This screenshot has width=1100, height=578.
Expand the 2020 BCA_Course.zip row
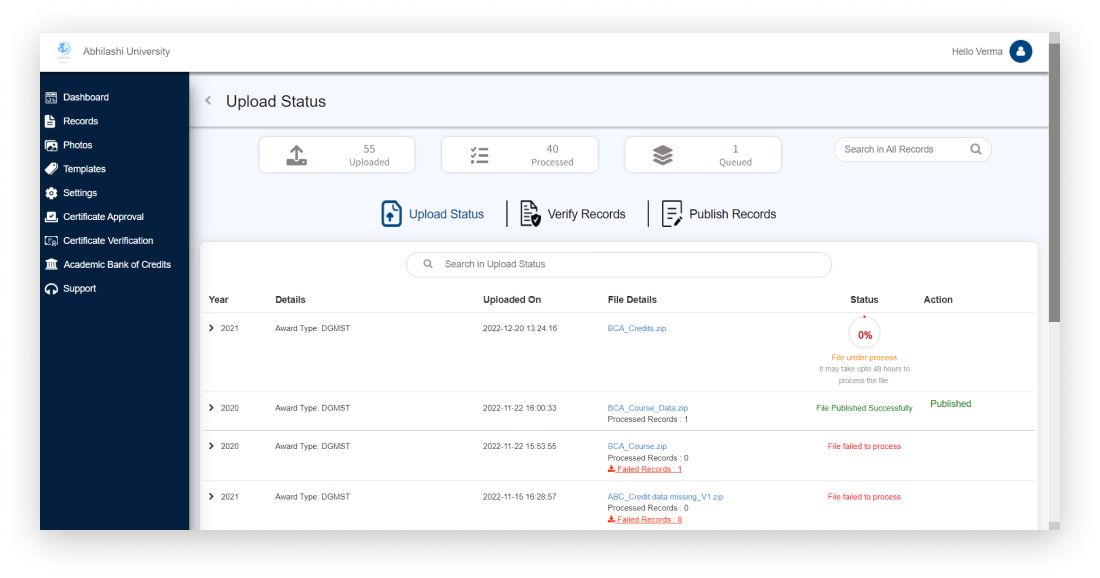(211, 446)
